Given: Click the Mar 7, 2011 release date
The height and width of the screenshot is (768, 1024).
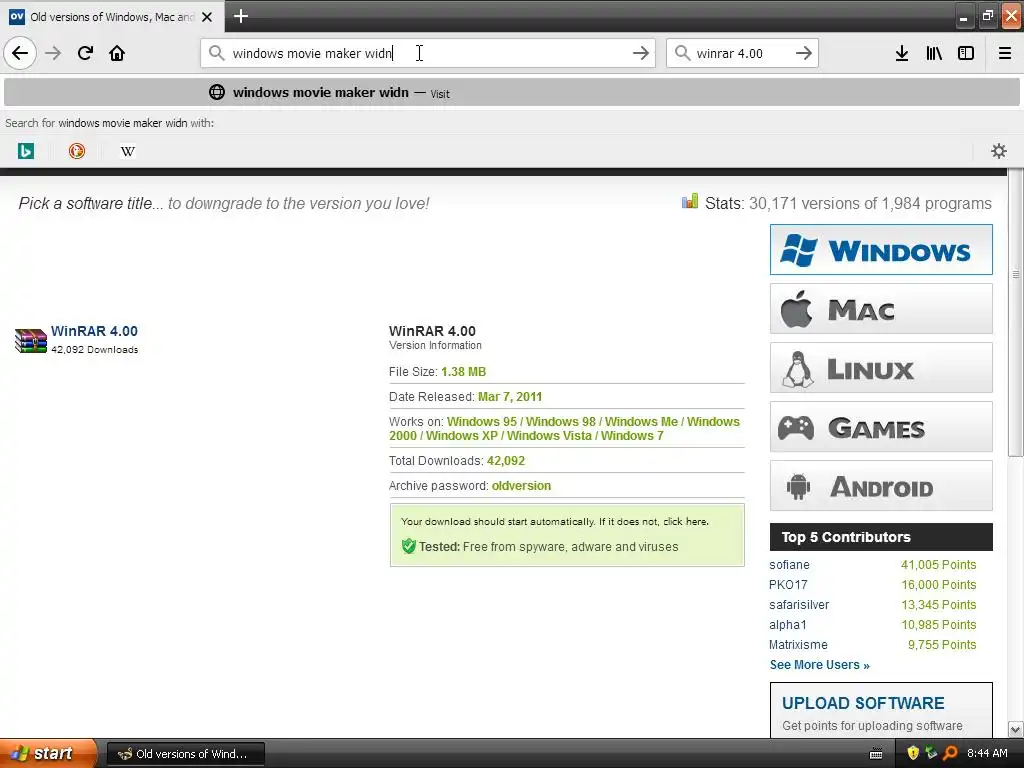Looking at the screenshot, I should [x=510, y=397].
